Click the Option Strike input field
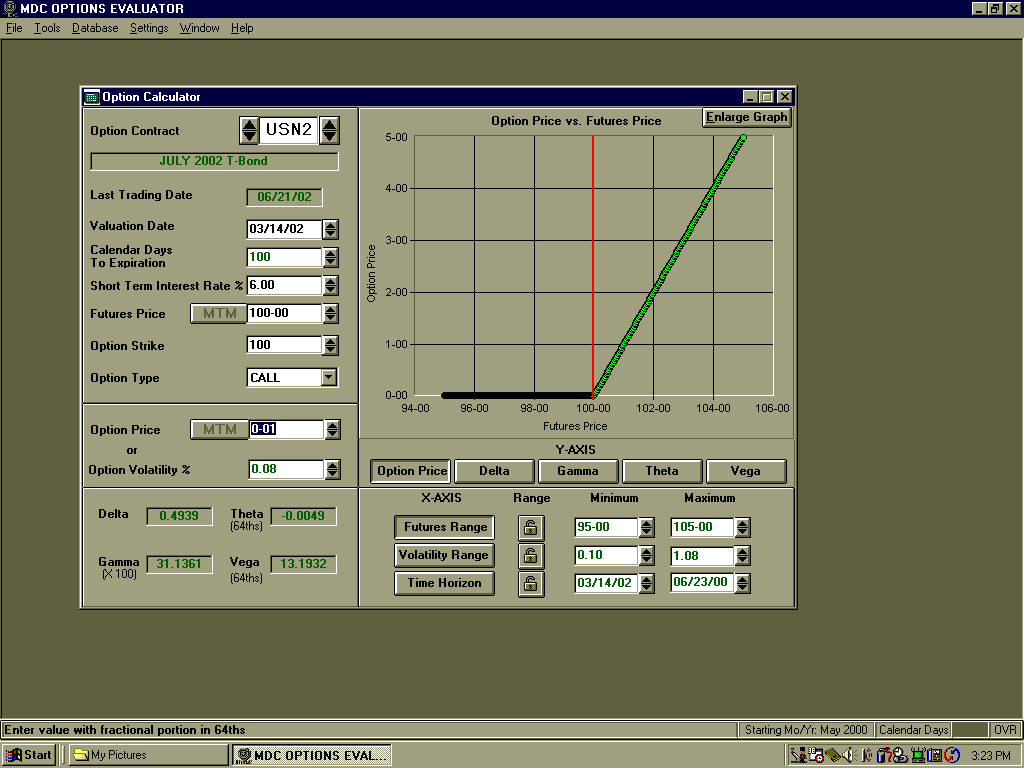This screenshot has height=768, width=1024. pyautogui.click(x=284, y=345)
